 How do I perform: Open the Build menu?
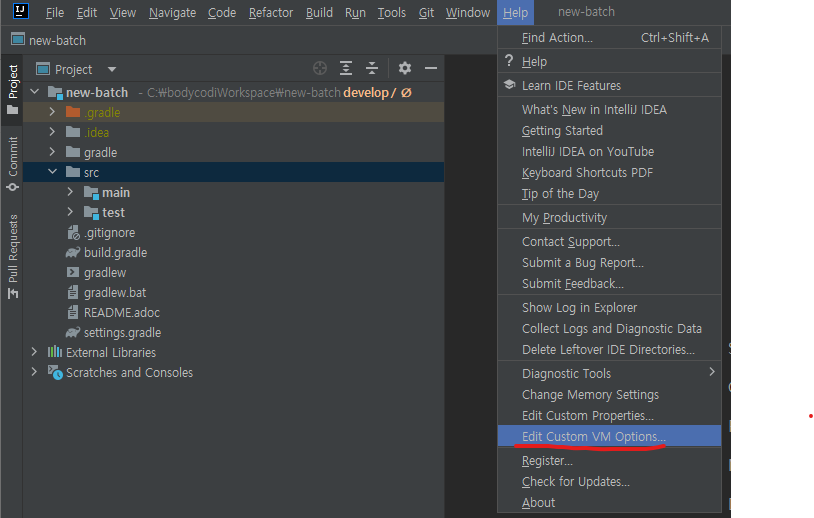click(319, 12)
